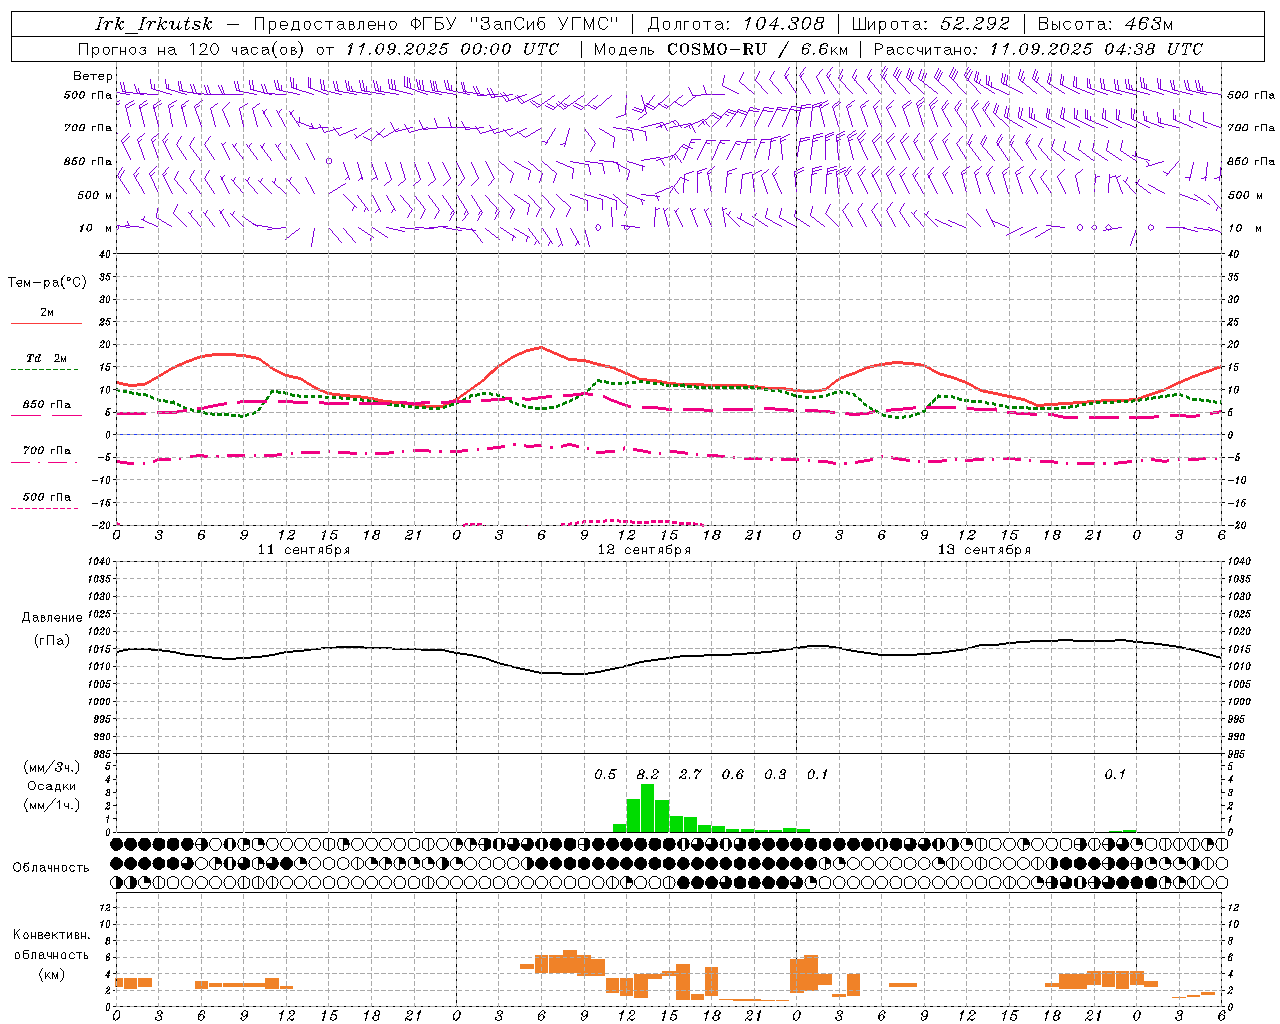Click the "13 сентября" date label
The width and height of the screenshot is (1280, 1024).
click(x=984, y=550)
